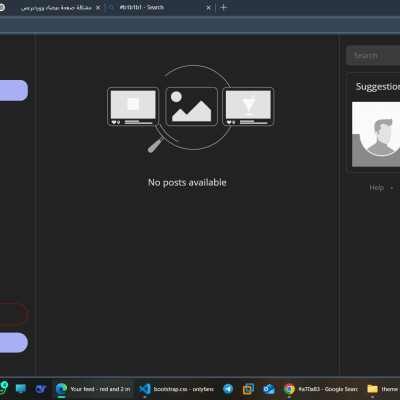
Task: Click the image placeholder icon above No posts
Action: [191, 106]
